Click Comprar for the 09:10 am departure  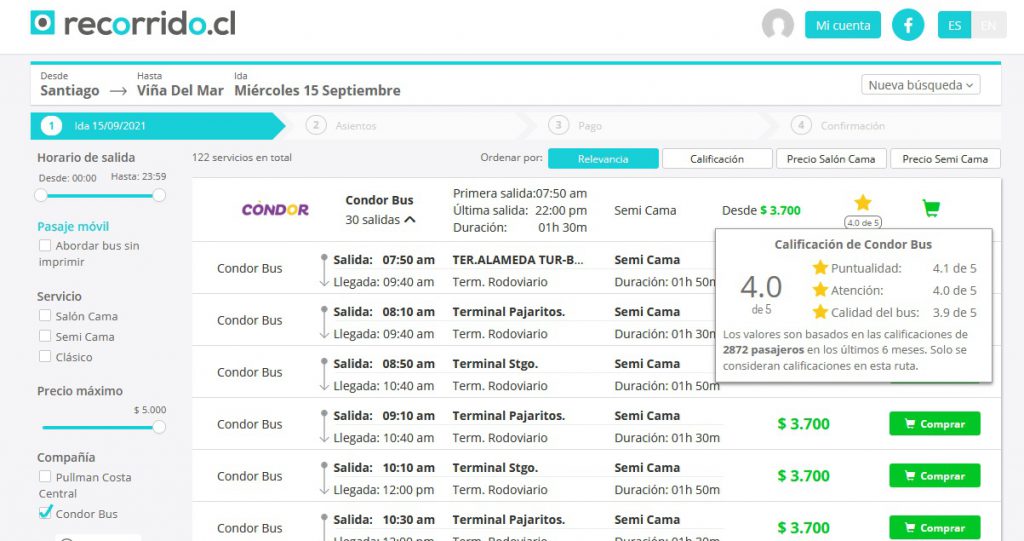pyautogui.click(x=935, y=424)
